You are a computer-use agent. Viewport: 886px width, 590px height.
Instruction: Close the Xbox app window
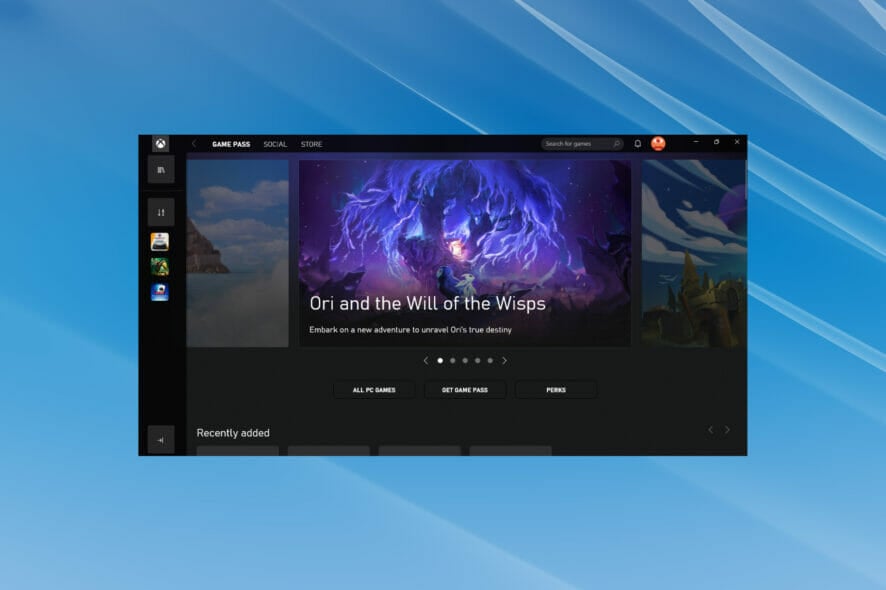pos(737,142)
